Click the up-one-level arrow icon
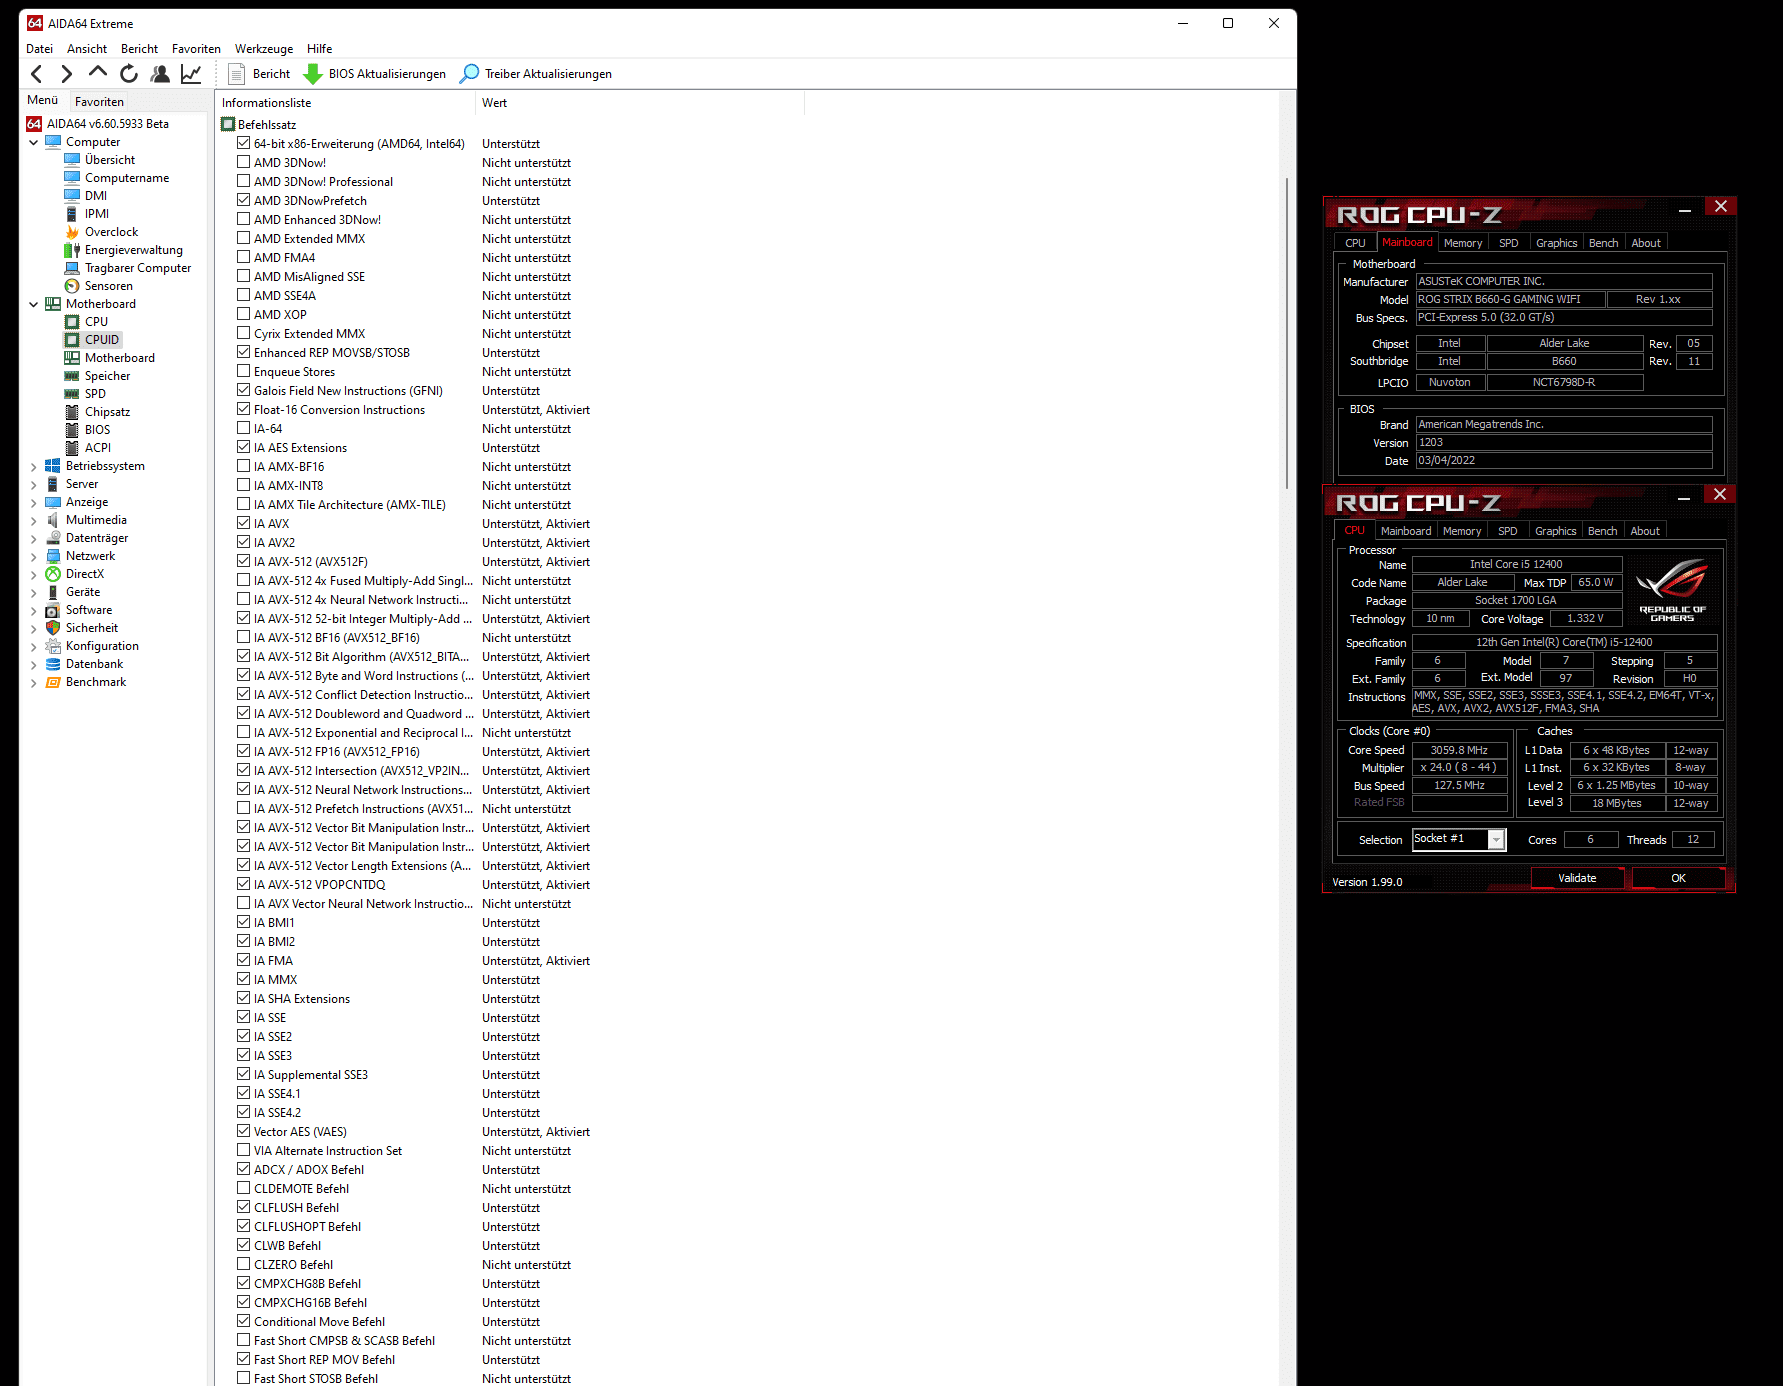This screenshot has width=1783, height=1386. [98, 73]
